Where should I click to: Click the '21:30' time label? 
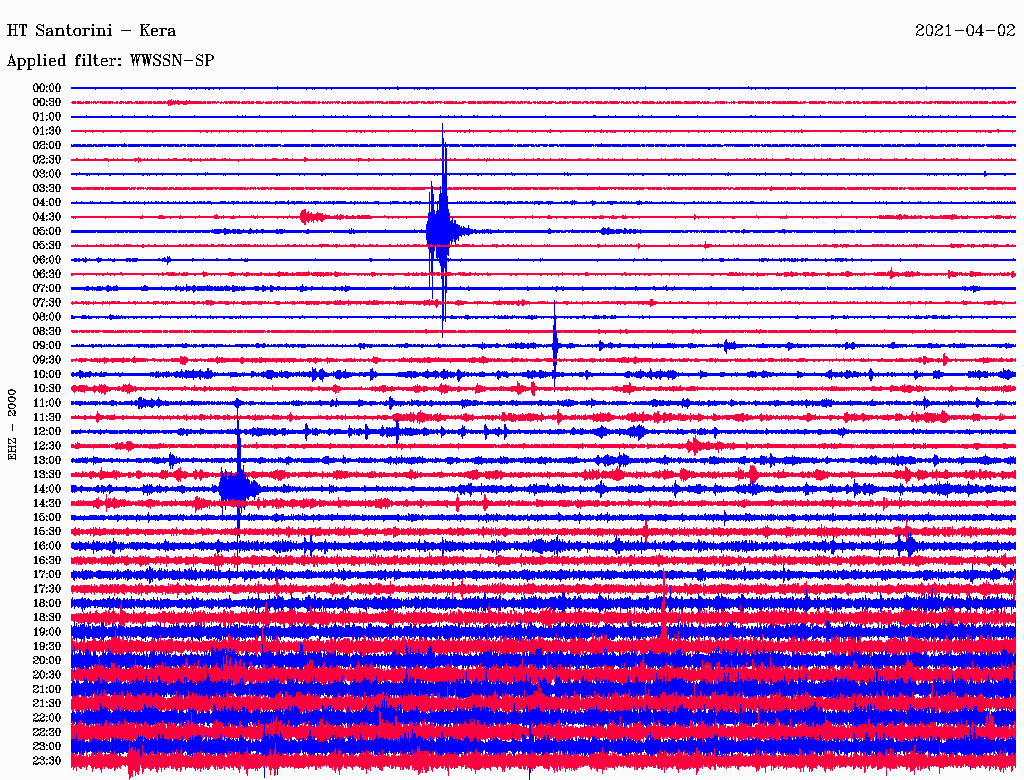46,704
